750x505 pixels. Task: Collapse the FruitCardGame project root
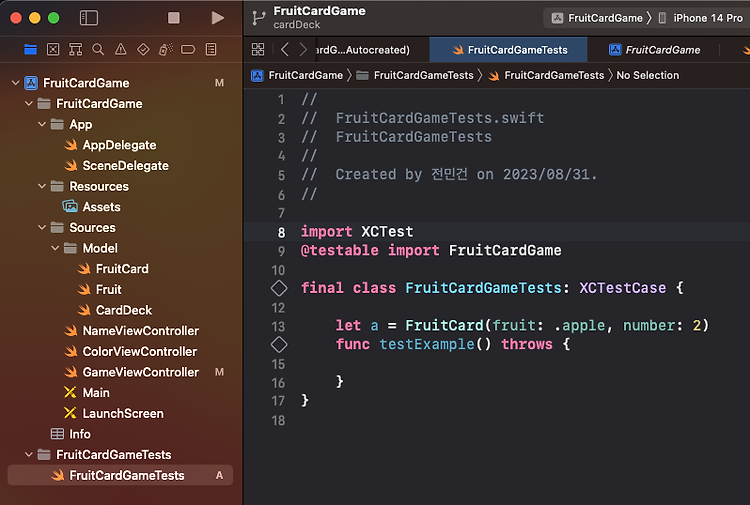[x=15, y=83]
